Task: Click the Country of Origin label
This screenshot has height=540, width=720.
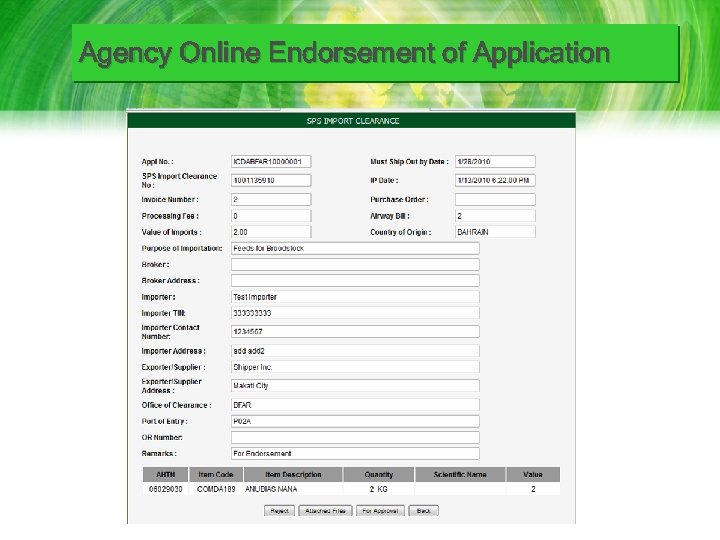Action: (400, 232)
